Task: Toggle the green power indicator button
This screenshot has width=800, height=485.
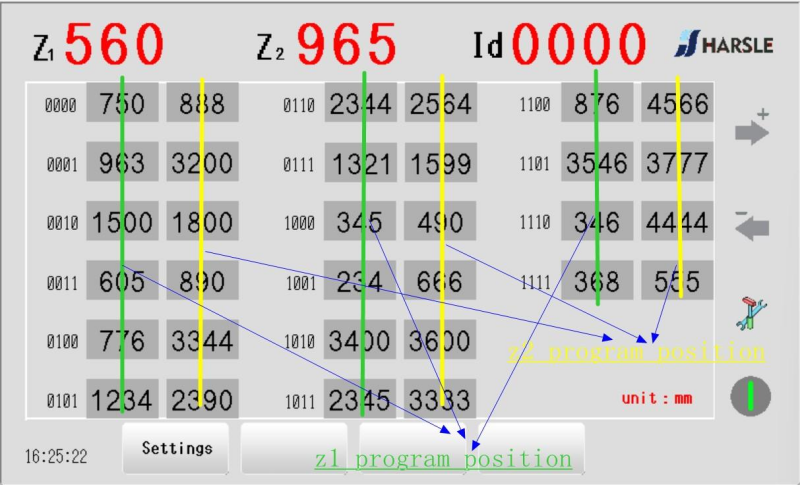Action: [751, 396]
